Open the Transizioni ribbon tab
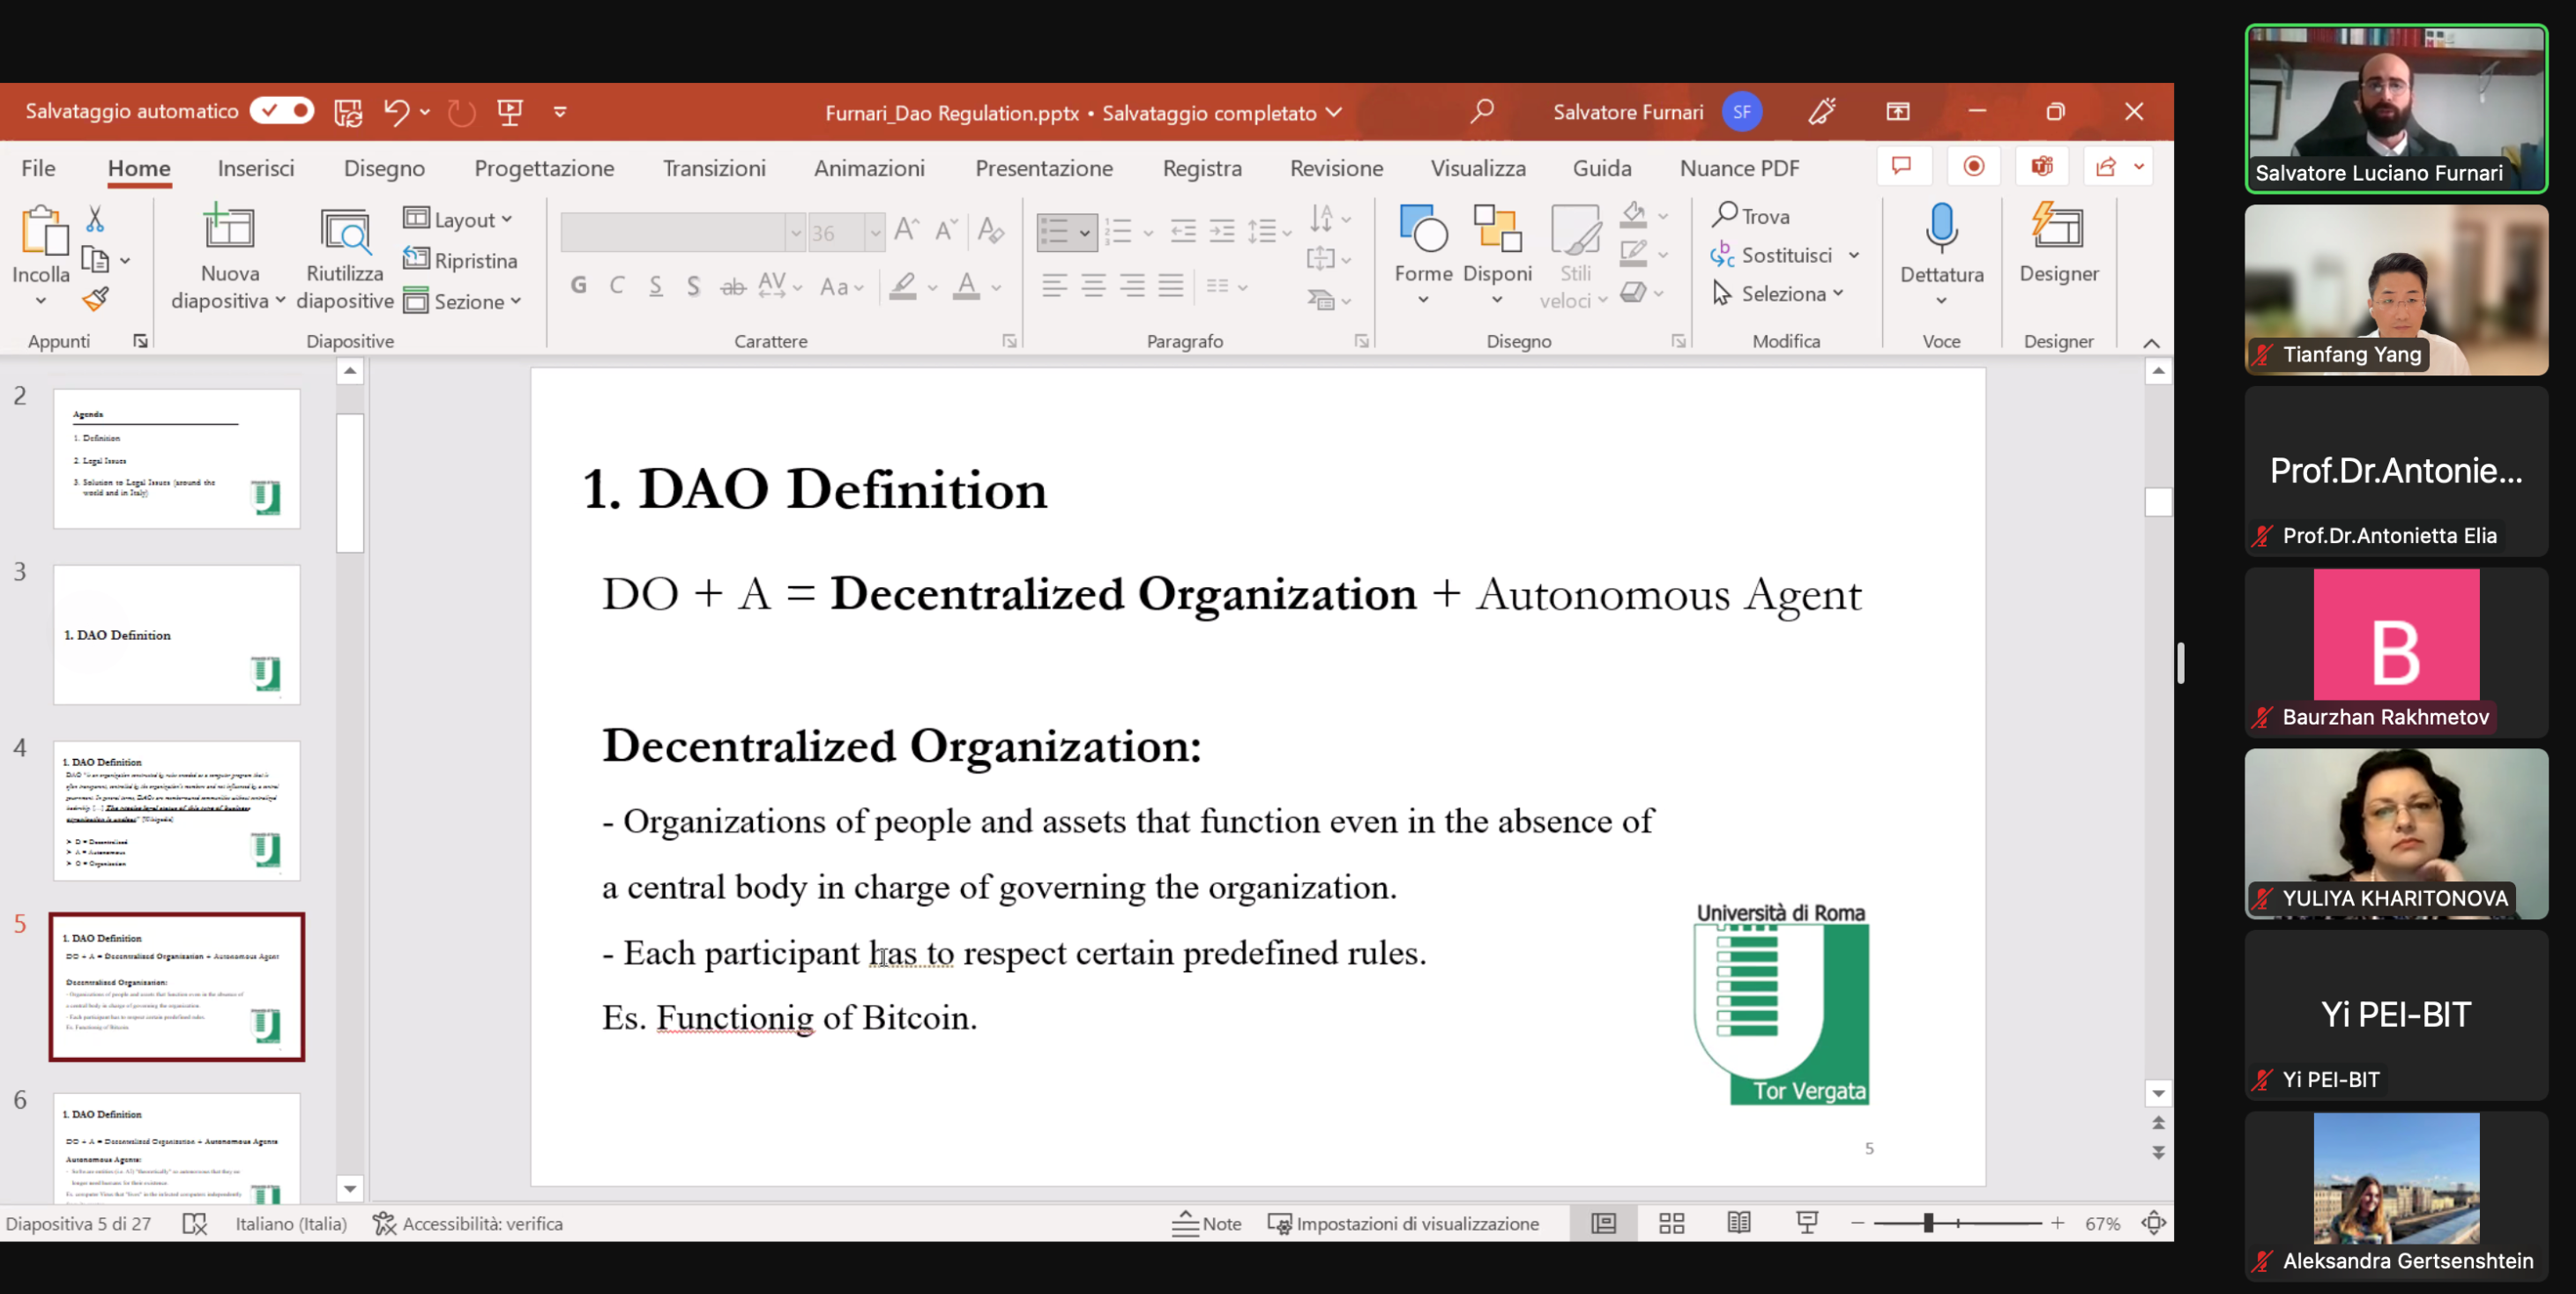 (x=713, y=168)
